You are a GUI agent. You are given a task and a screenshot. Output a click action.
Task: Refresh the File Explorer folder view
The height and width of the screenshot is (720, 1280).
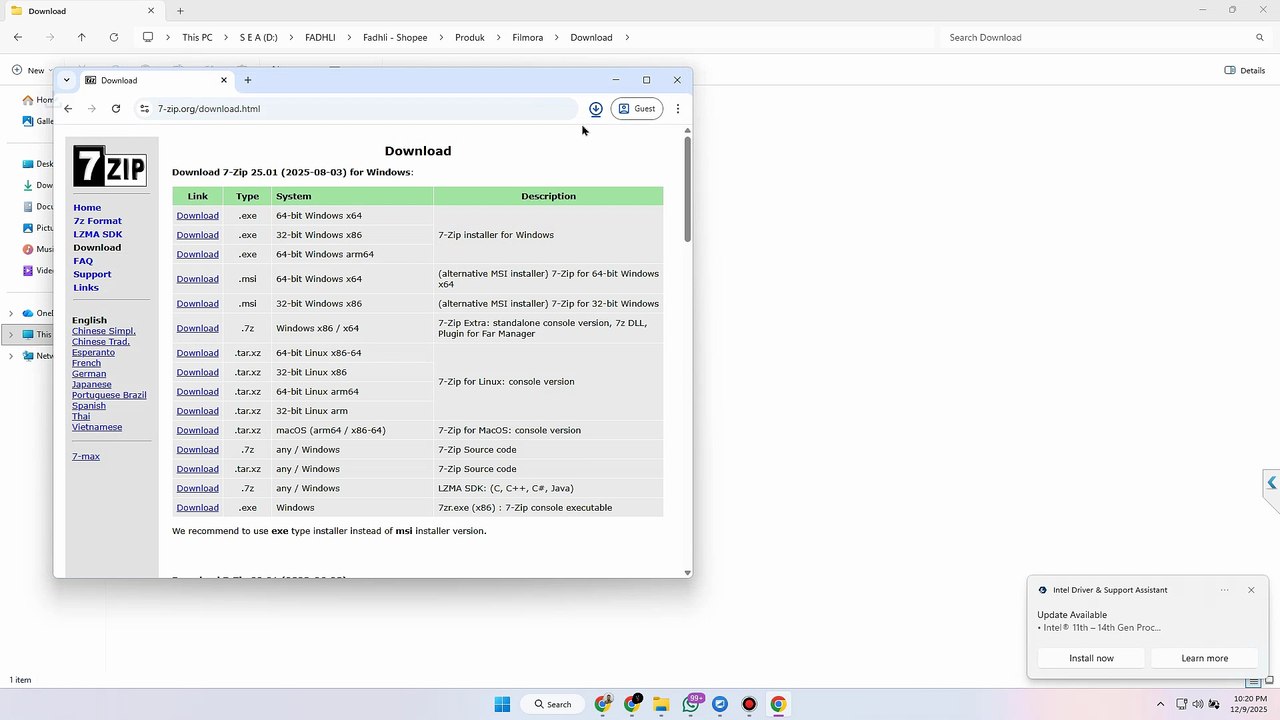[x=114, y=37]
